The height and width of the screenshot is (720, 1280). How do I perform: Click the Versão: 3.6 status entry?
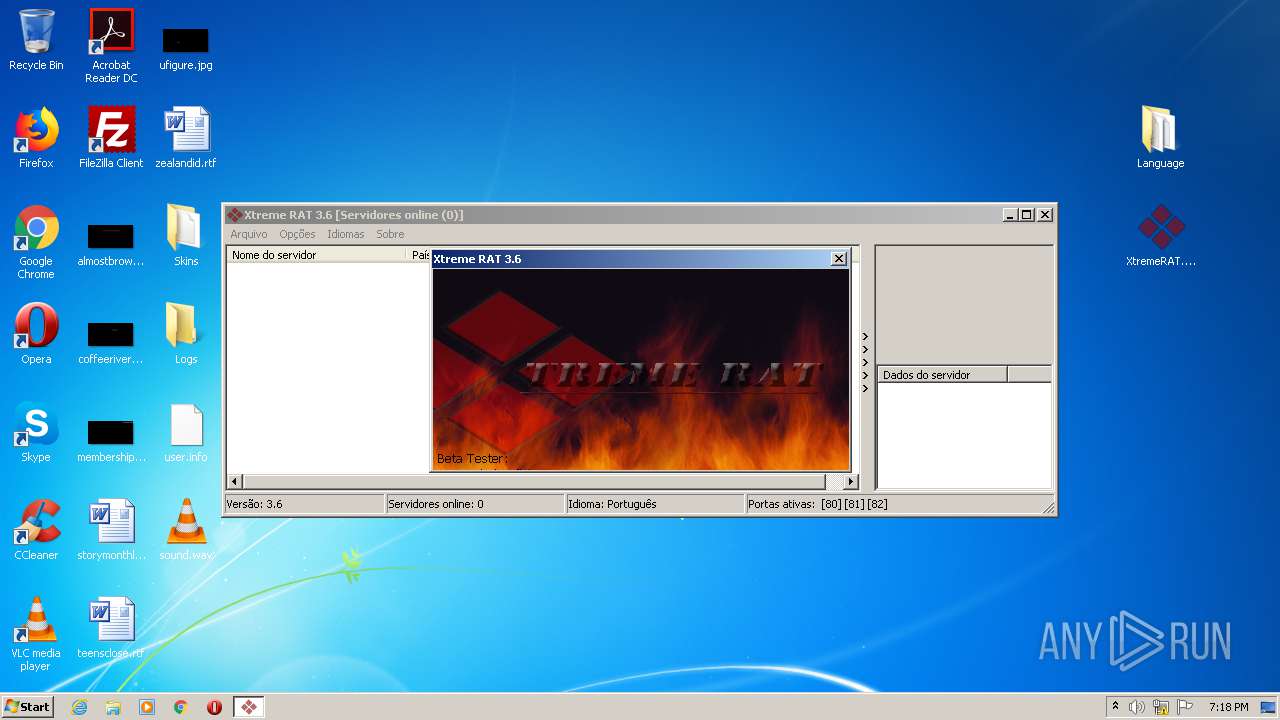click(x=304, y=504)
